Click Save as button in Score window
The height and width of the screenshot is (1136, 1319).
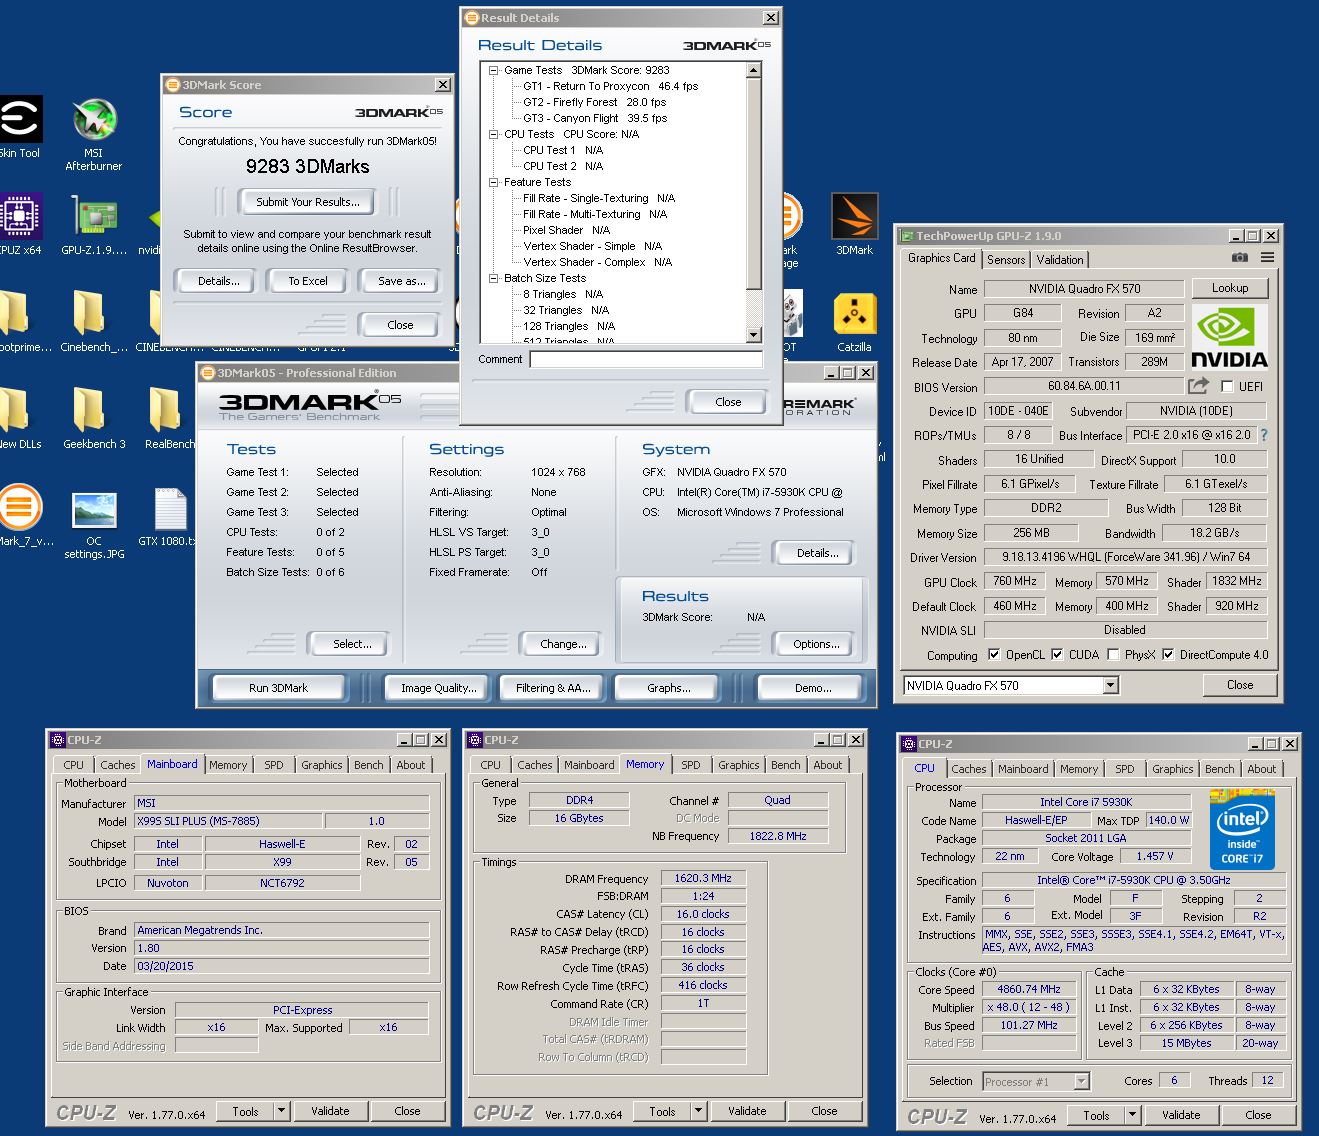pyautogui.click(x=401, y=281)
